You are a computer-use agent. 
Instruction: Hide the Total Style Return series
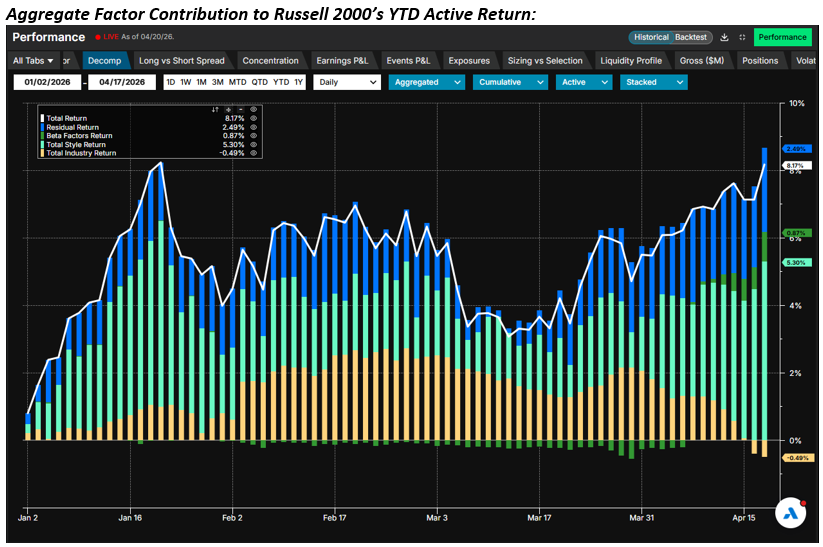point(254,144)
